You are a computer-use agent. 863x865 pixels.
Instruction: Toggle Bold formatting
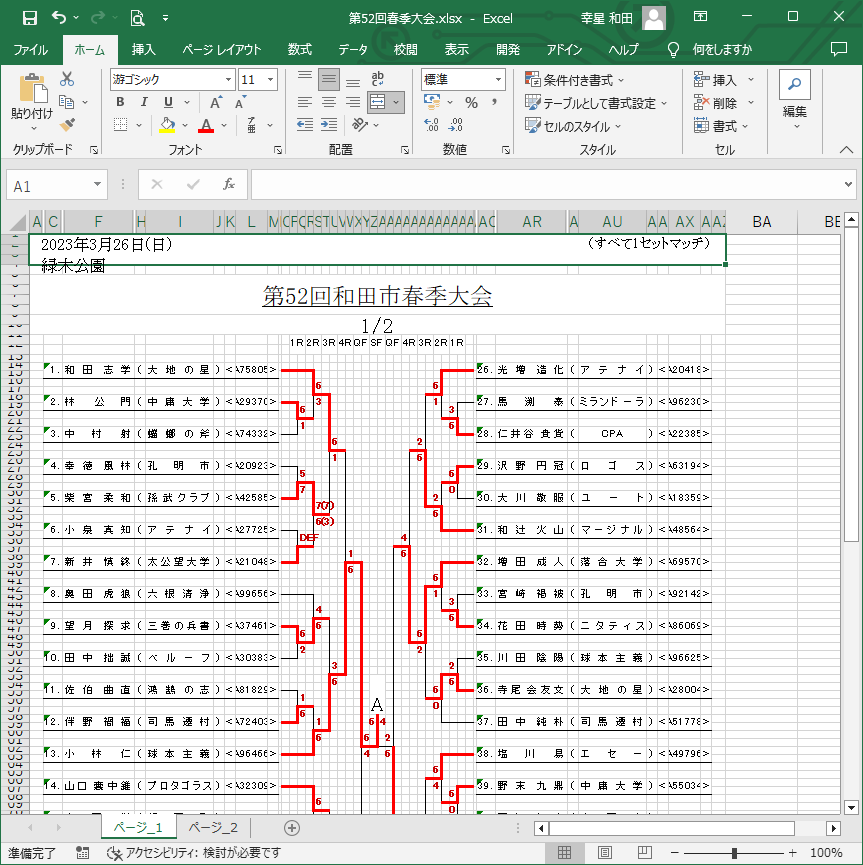tap(120, 102)
